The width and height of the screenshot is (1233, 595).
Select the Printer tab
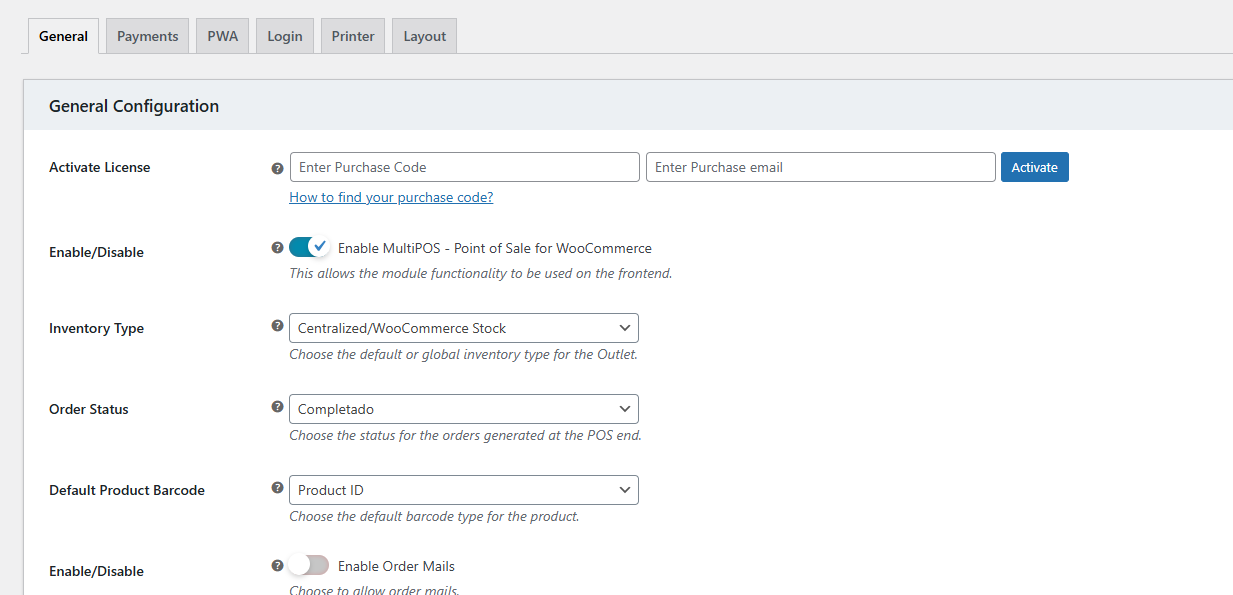pyautogui.click(x=353, y=36)
